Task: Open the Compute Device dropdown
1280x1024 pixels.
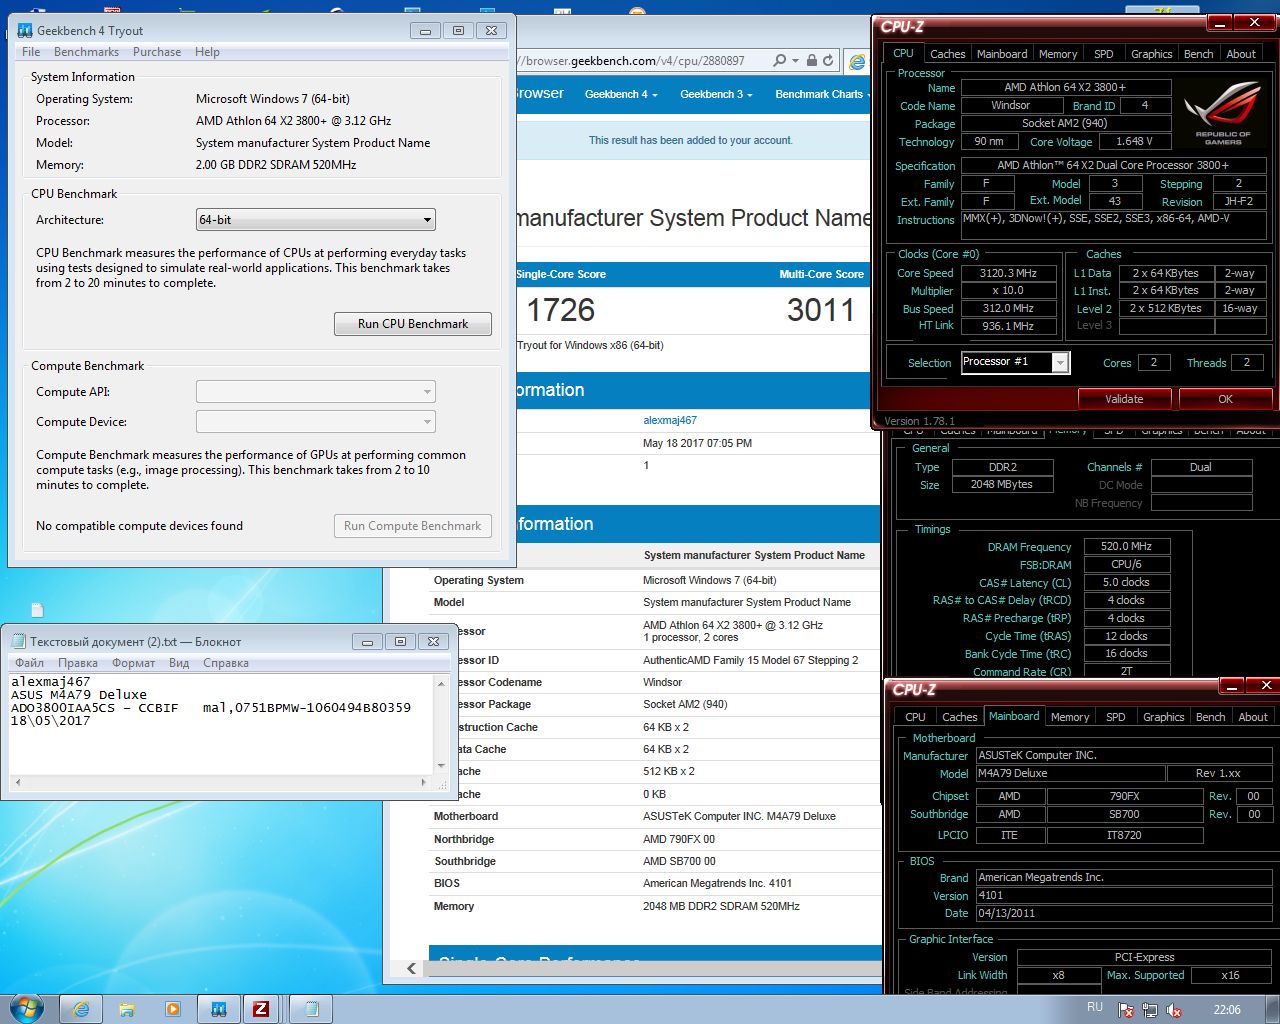Action: (316, 422)
